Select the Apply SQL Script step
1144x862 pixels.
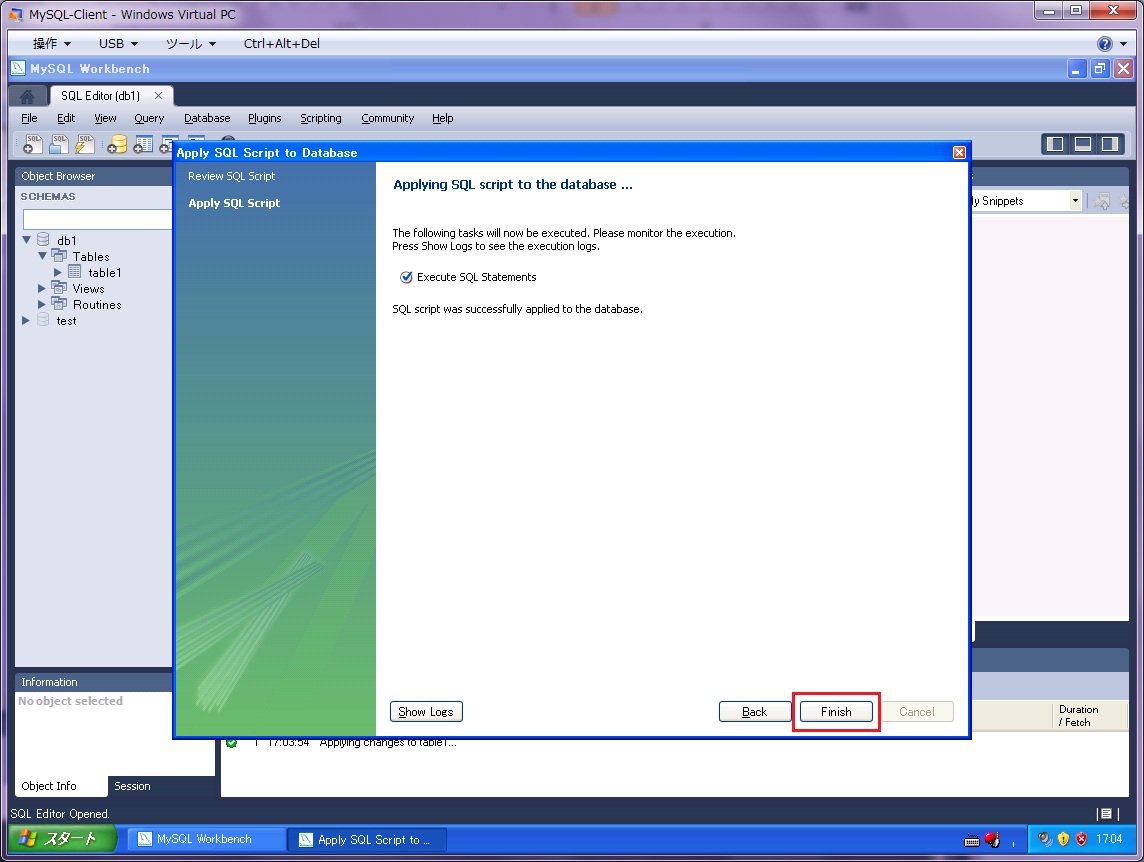pos(234,203)
